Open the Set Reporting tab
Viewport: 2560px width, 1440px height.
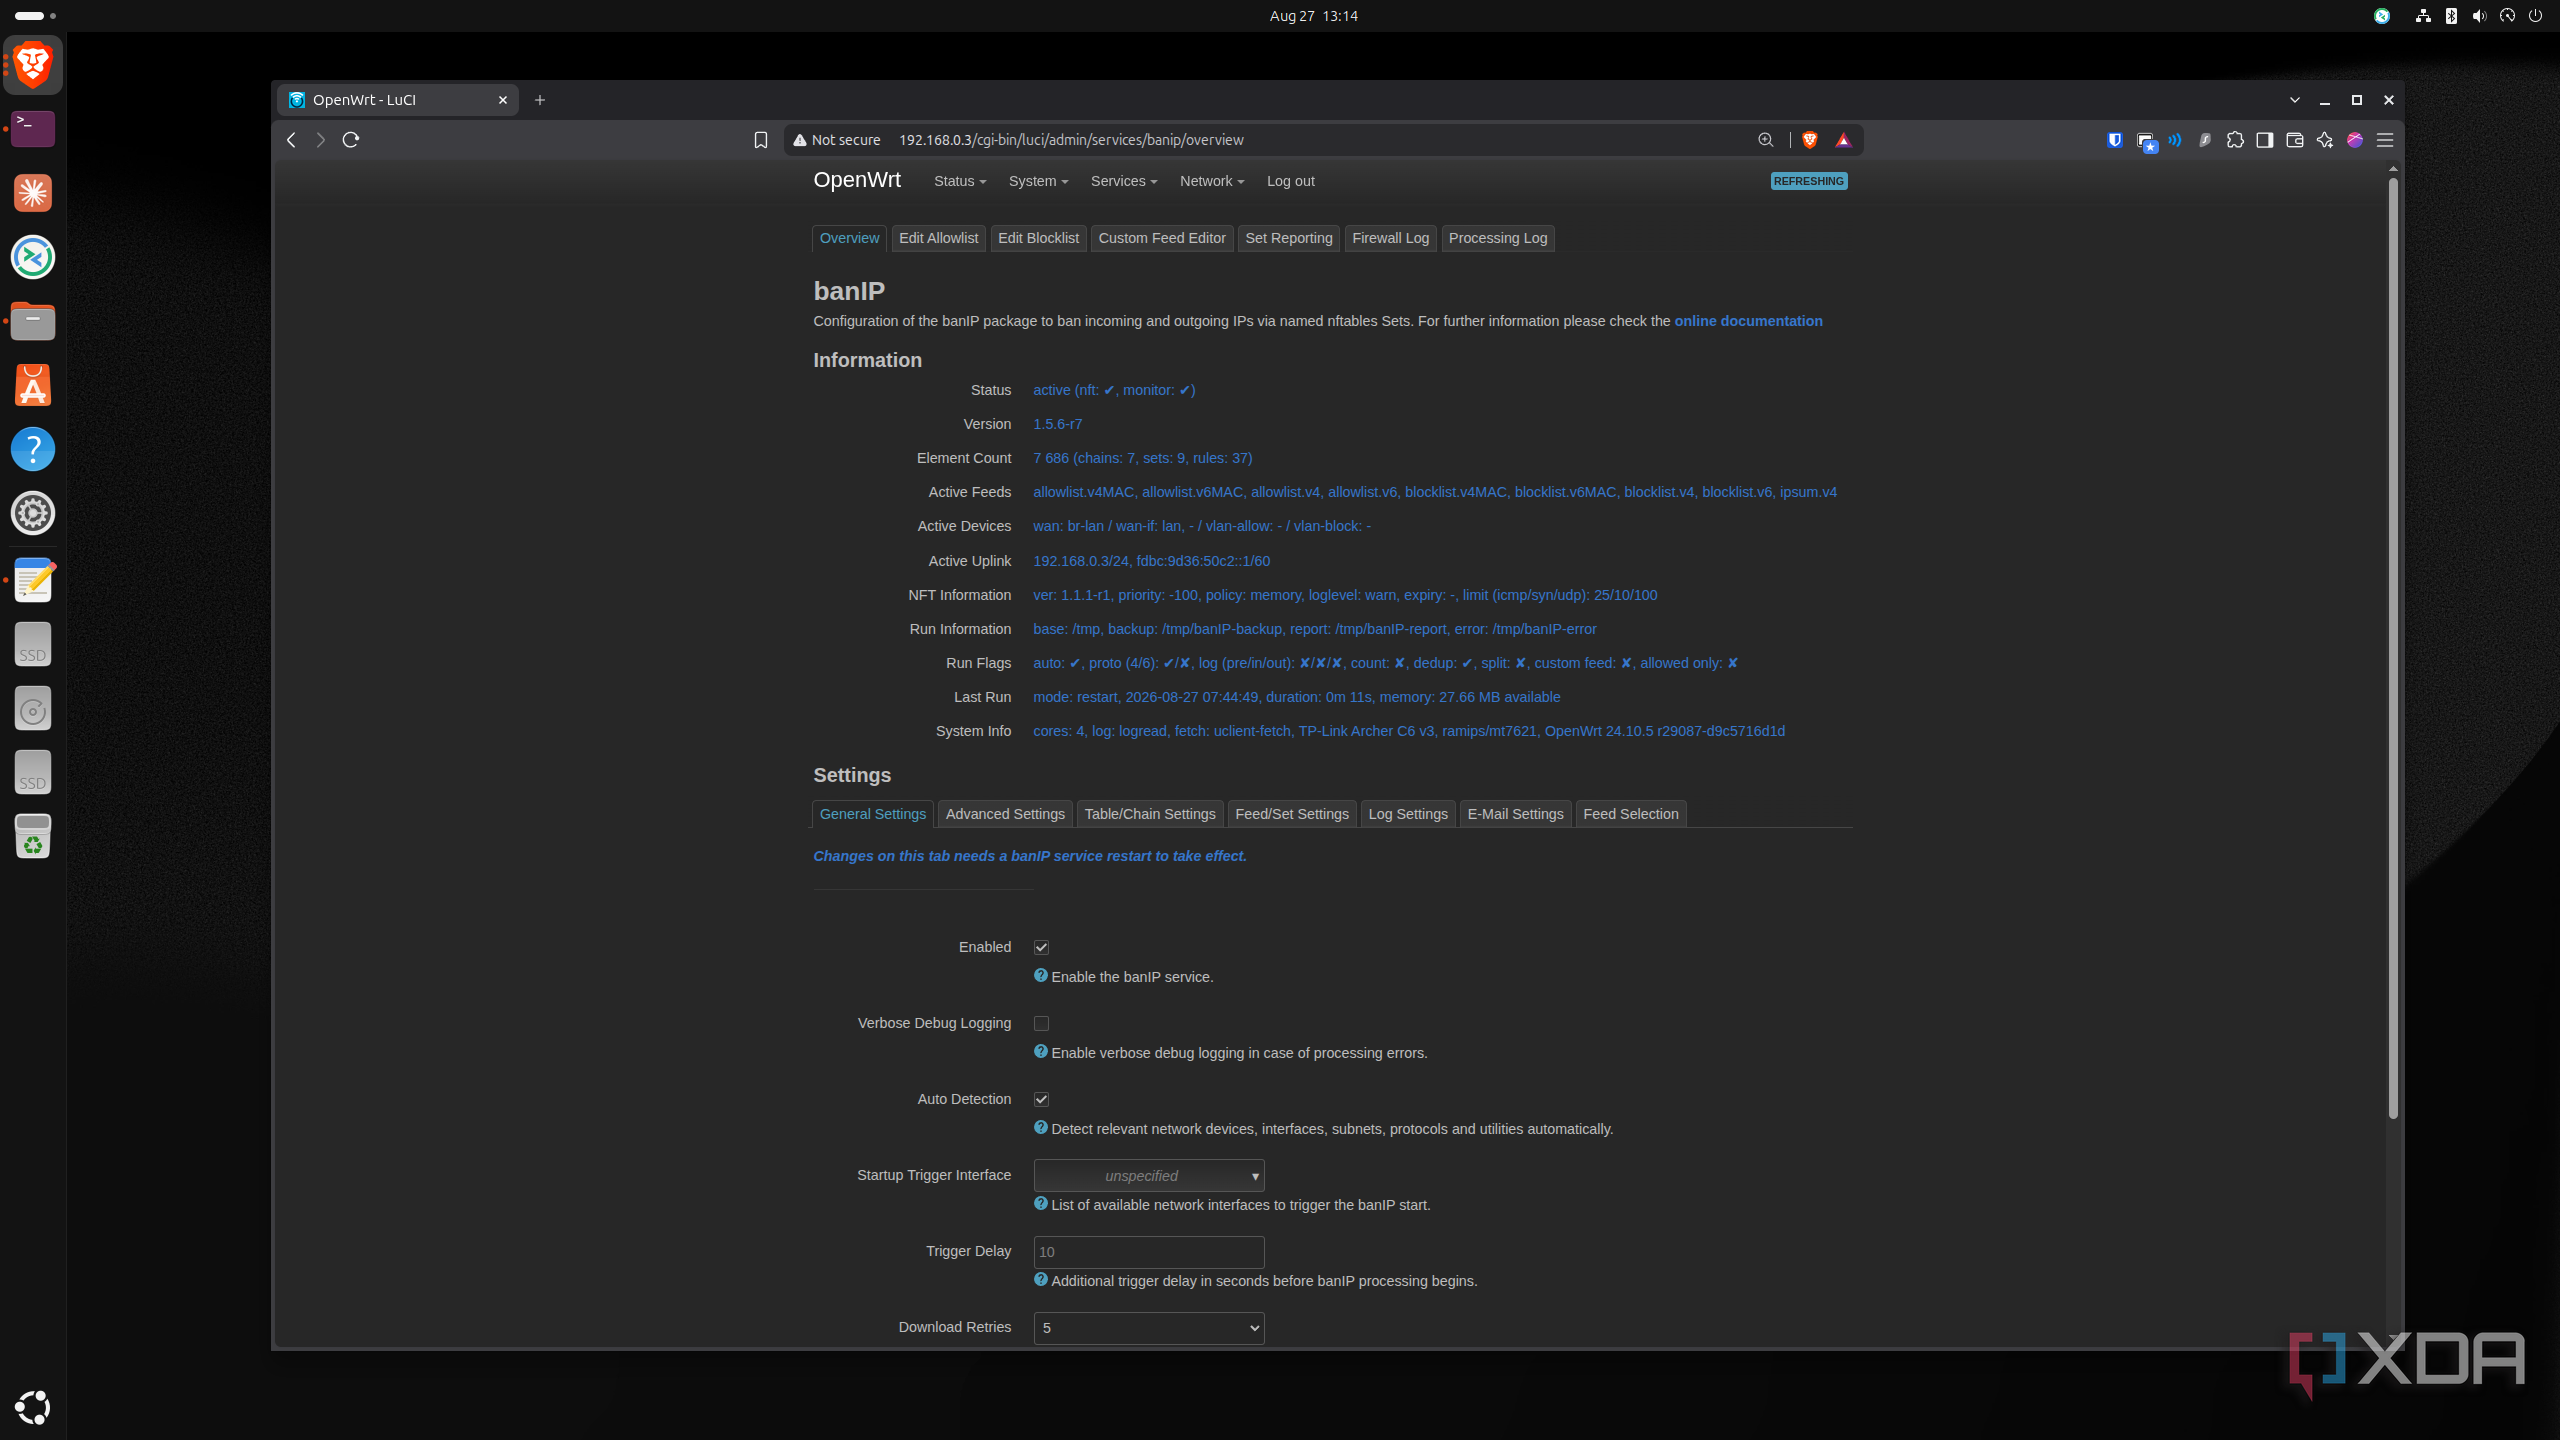pyautogui.click(x=1289, y=238)
